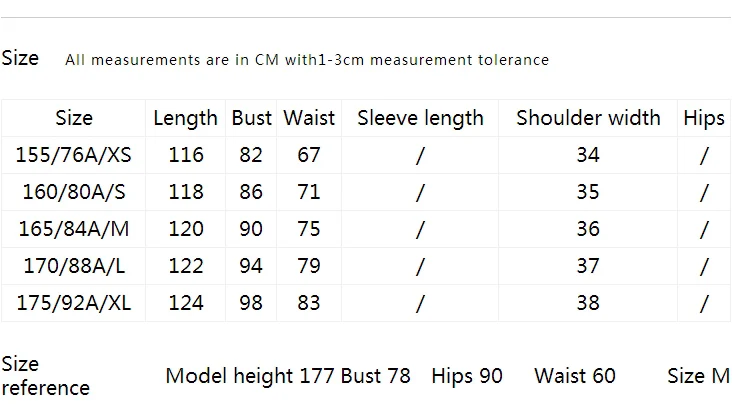732x404 pixels.
Task: Click the Size M reference text
Action: point(698,376)
